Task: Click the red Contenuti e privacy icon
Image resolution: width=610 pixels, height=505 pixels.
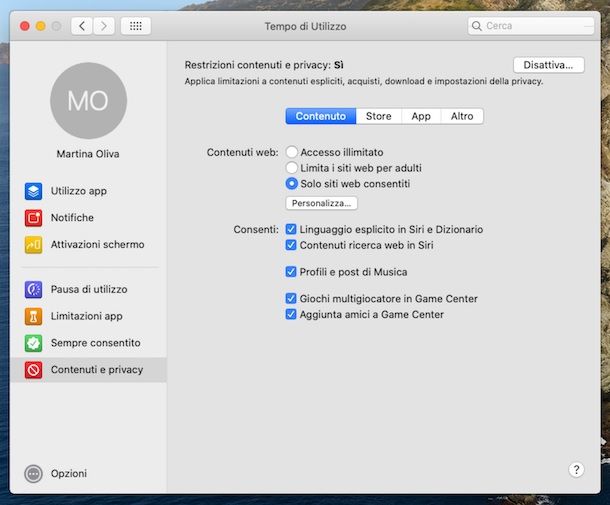Action: (x=33, y=370)
